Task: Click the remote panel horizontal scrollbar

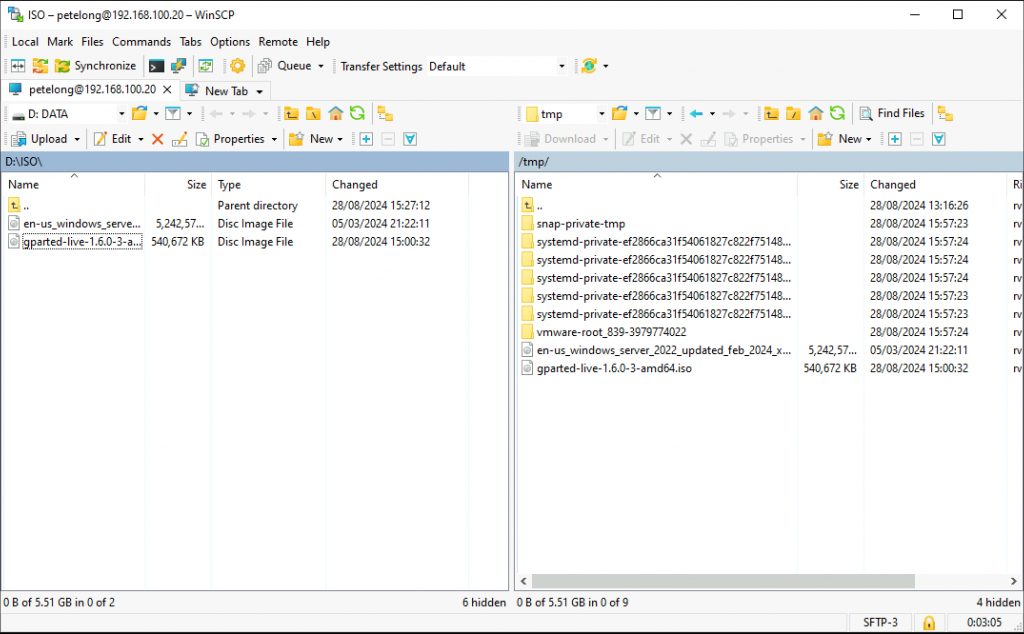Action: (x=722, y=580)
